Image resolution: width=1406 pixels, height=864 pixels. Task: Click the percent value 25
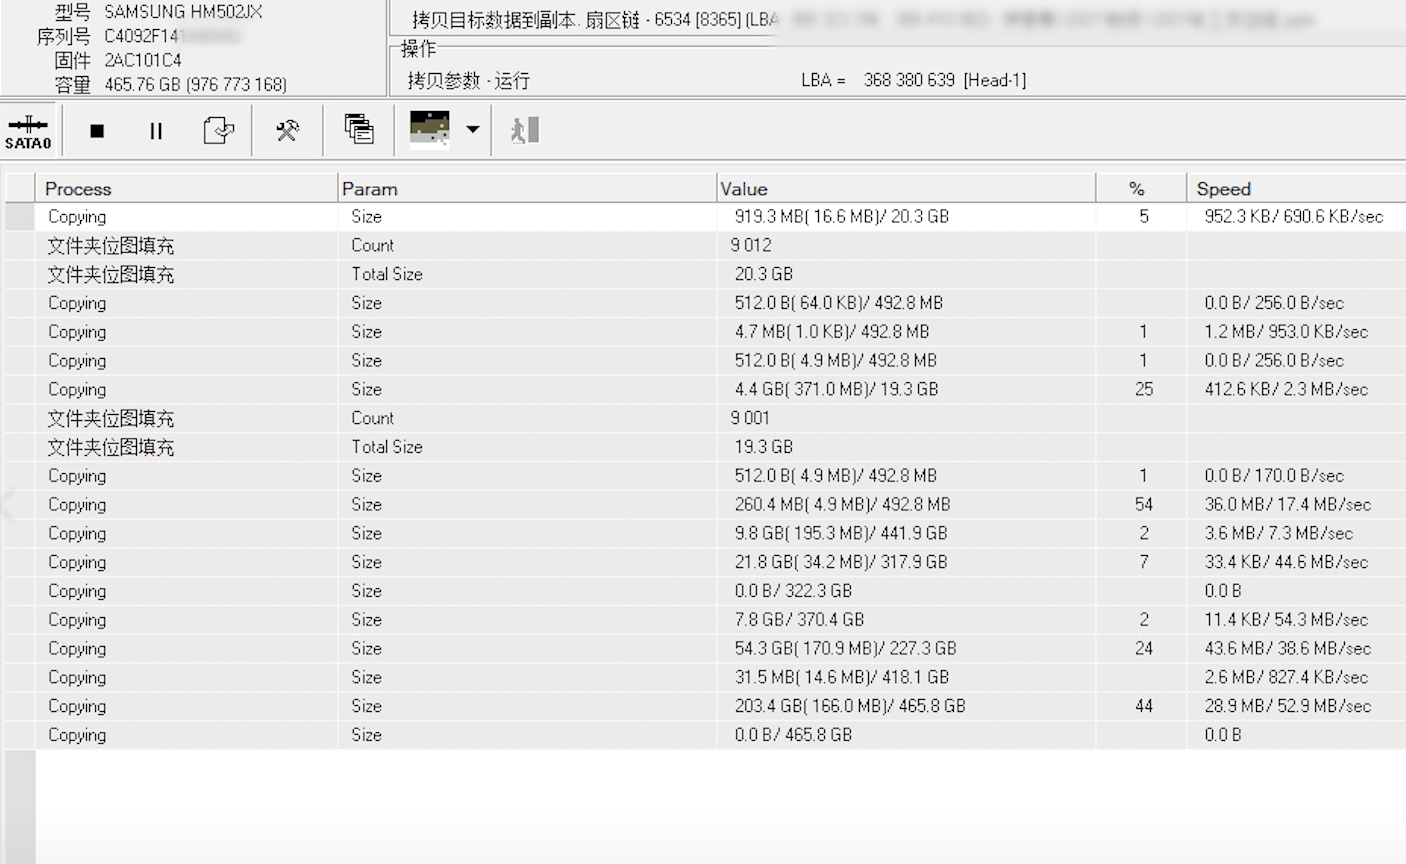click(x=1144, y=390)
